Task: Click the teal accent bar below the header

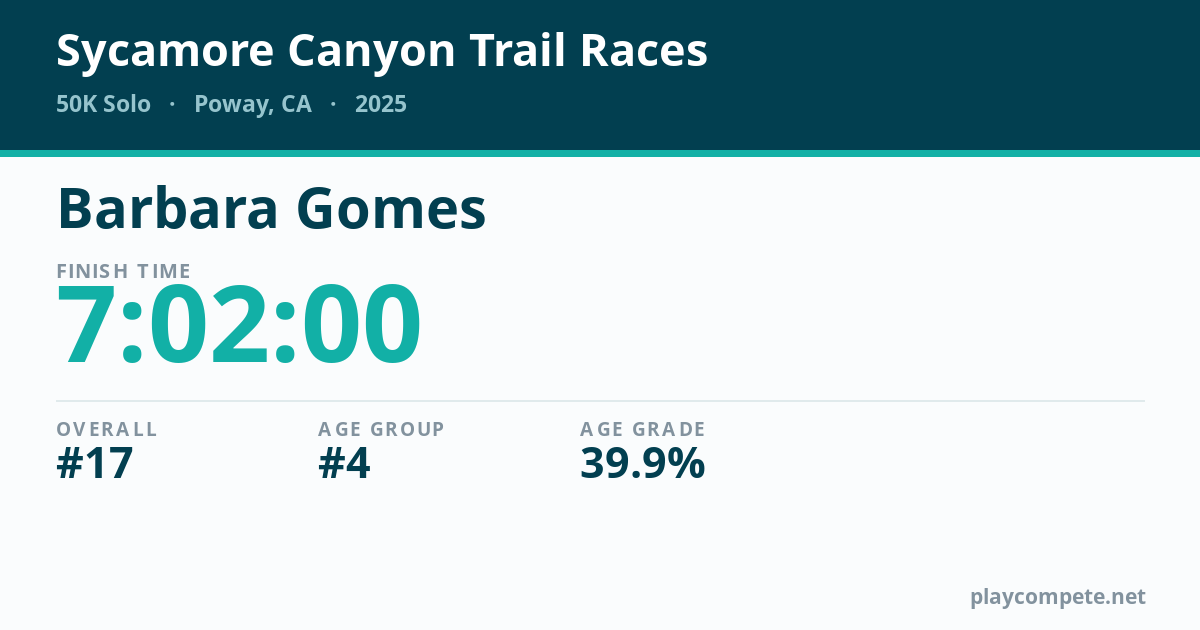Action: point(600,153)
